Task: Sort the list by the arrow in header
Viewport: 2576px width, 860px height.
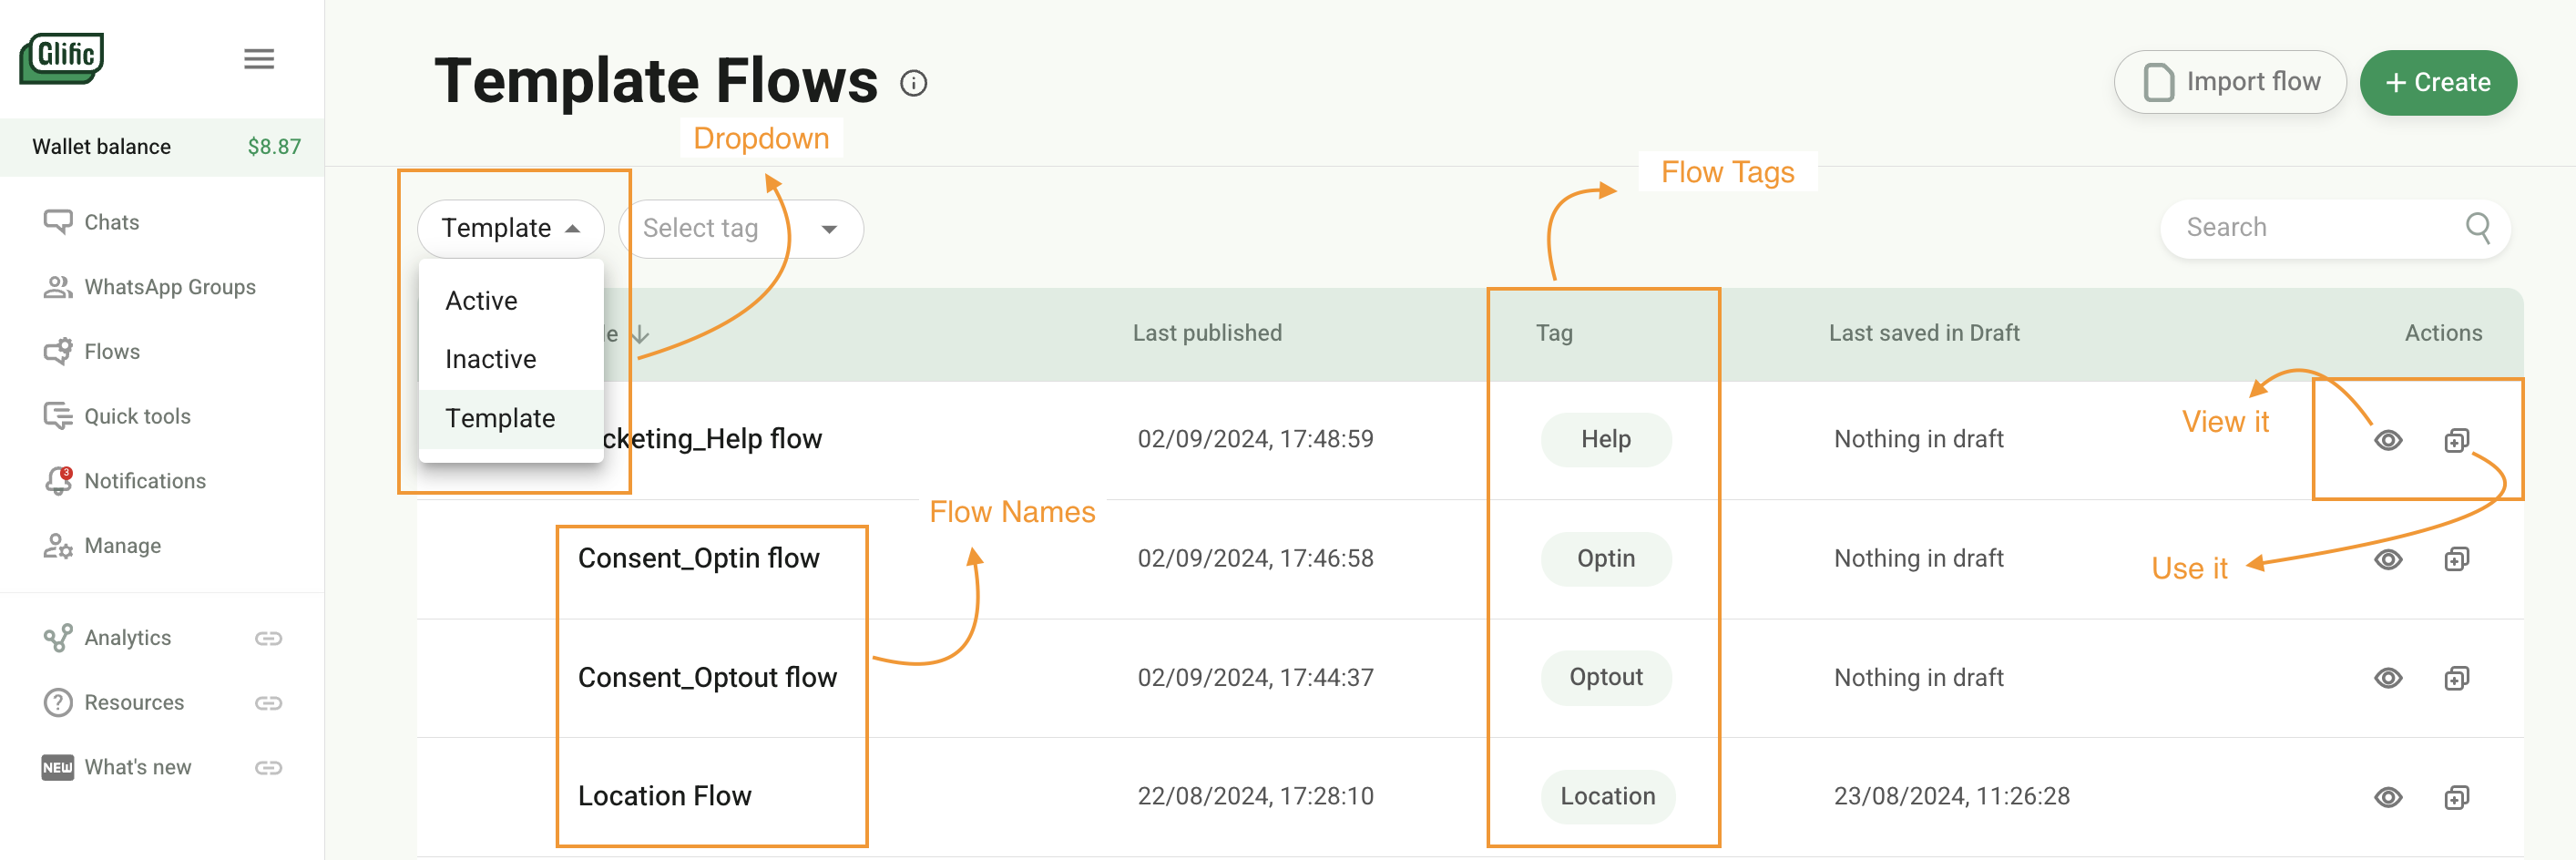Action: 641,334
